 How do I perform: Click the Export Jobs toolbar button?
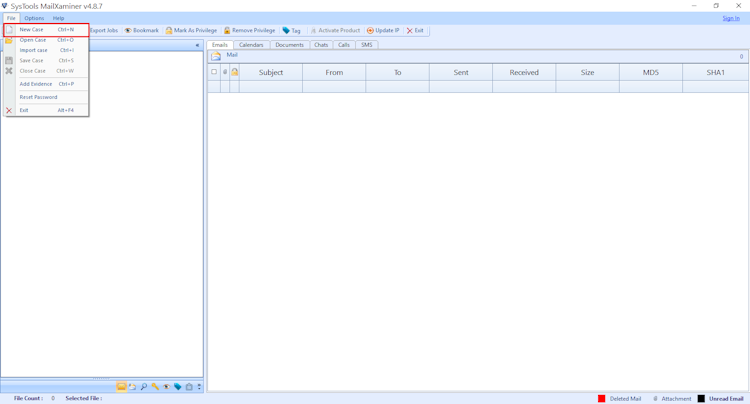pos(104,31)
